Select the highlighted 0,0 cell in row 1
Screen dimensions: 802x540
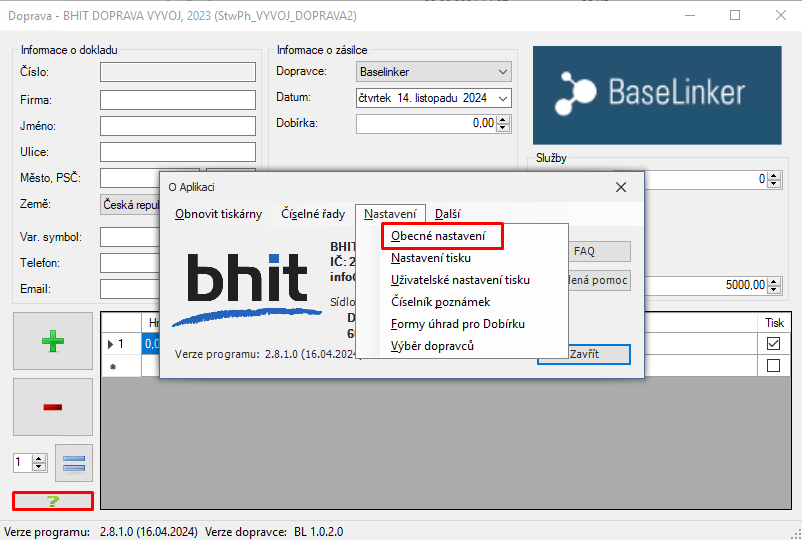pyautogui.click(x=151, y=344)
